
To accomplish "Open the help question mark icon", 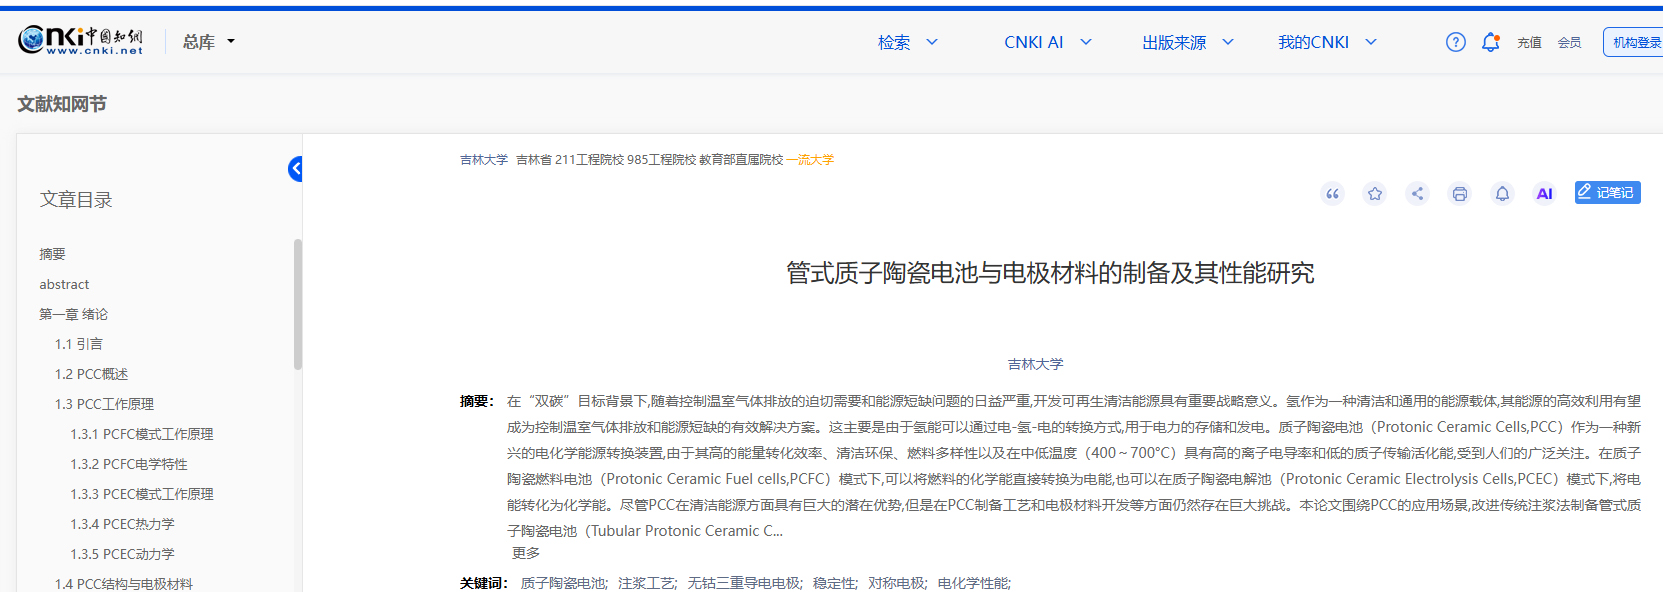I will click(x=1456, y=42).
